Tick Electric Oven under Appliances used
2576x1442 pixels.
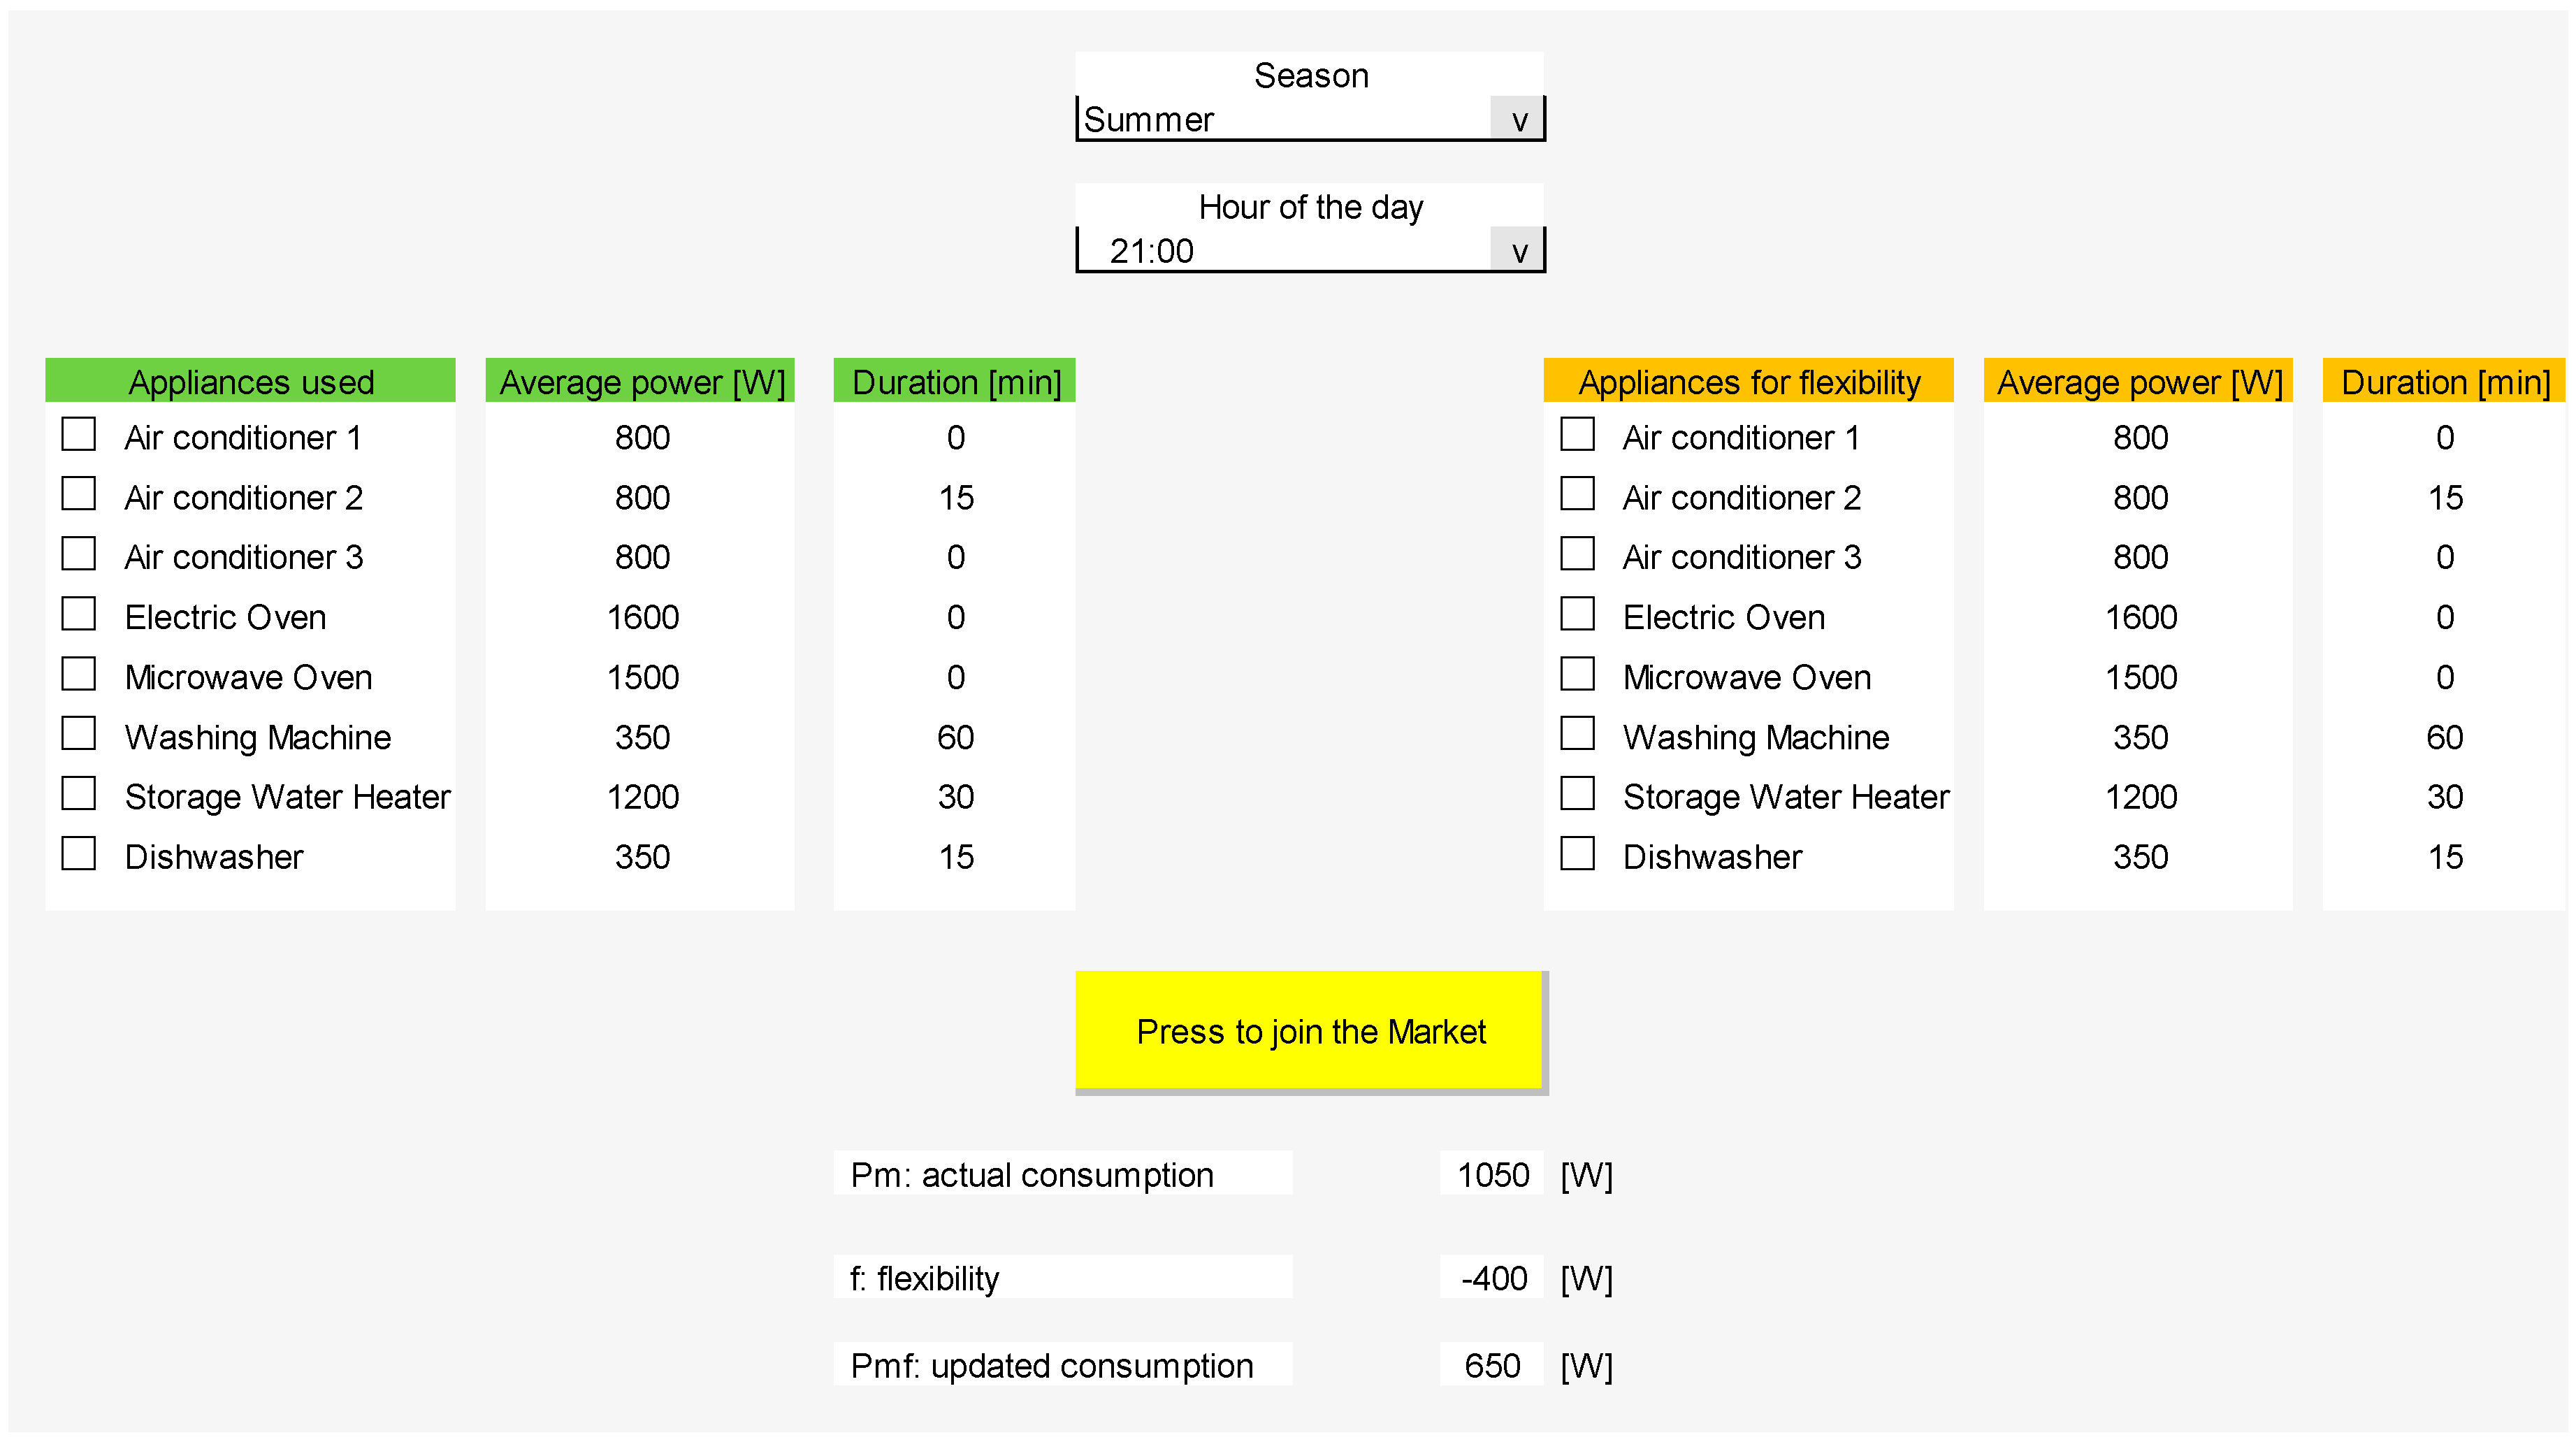click(x=79, y=615)
